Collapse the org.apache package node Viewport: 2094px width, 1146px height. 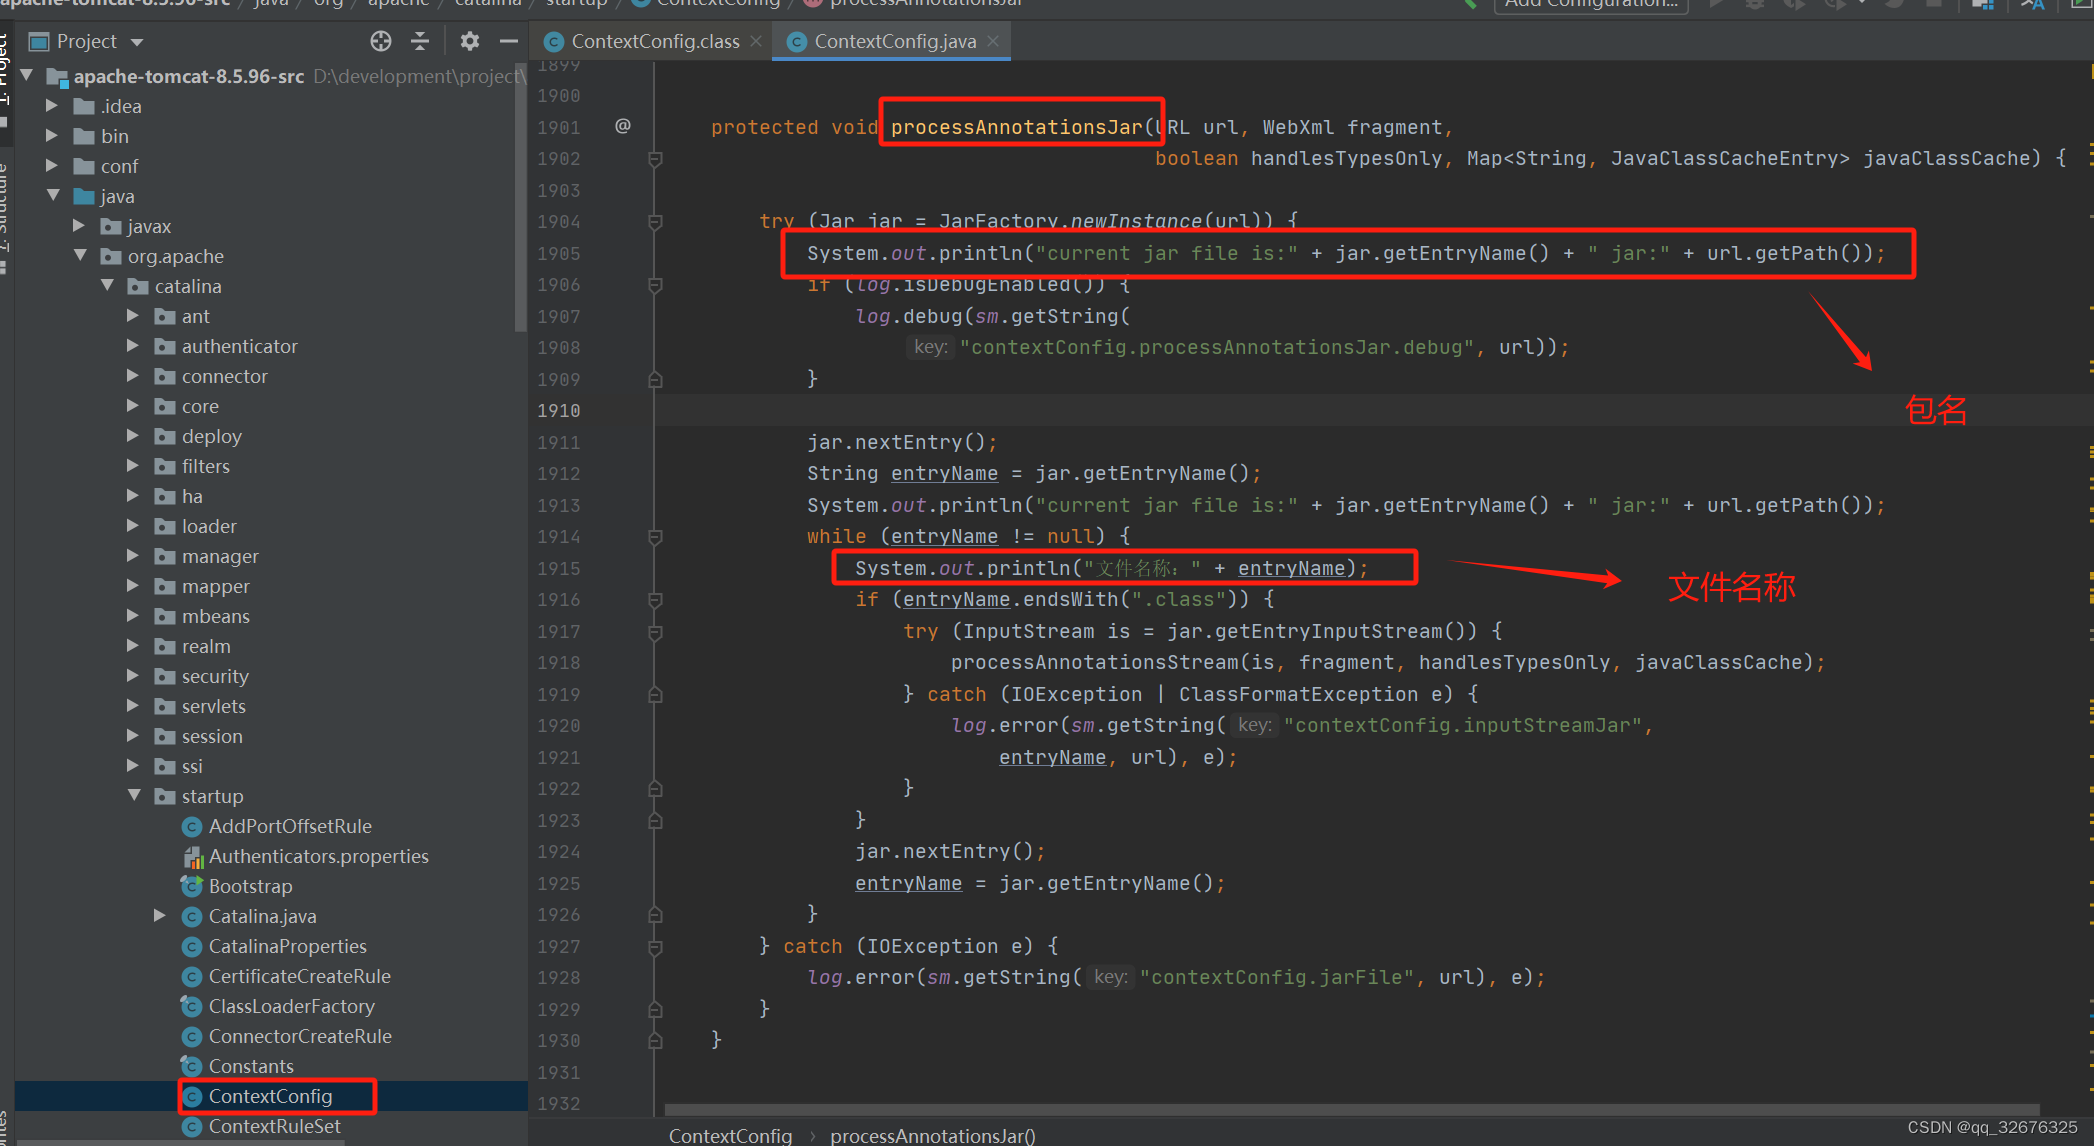tap(81, 256)
